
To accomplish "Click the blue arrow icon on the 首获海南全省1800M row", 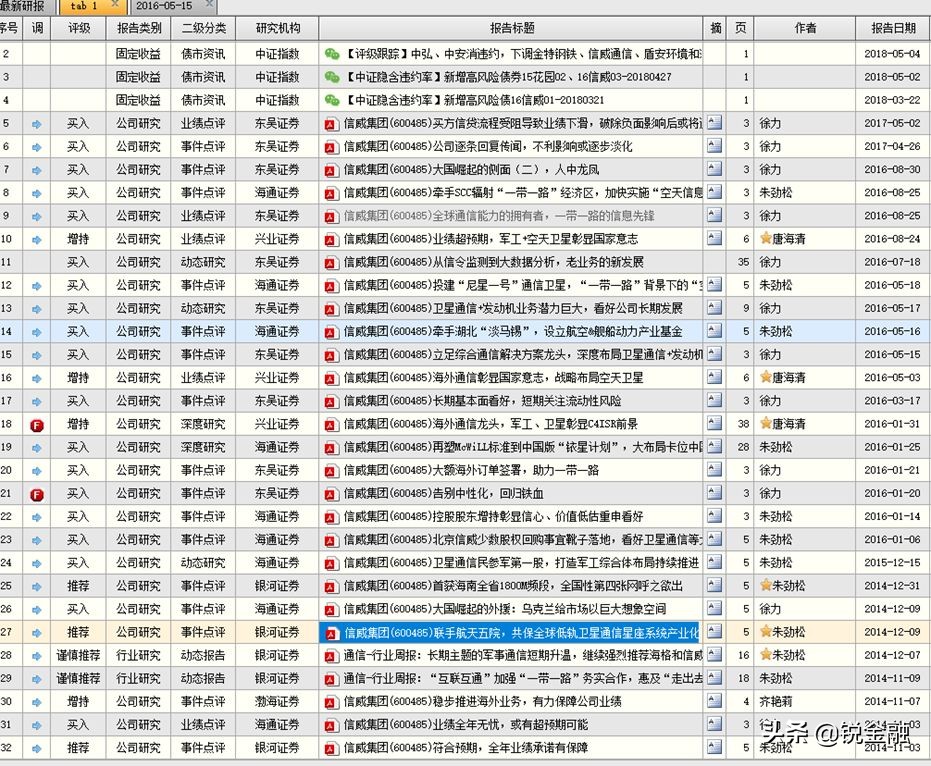I will 37,586.
